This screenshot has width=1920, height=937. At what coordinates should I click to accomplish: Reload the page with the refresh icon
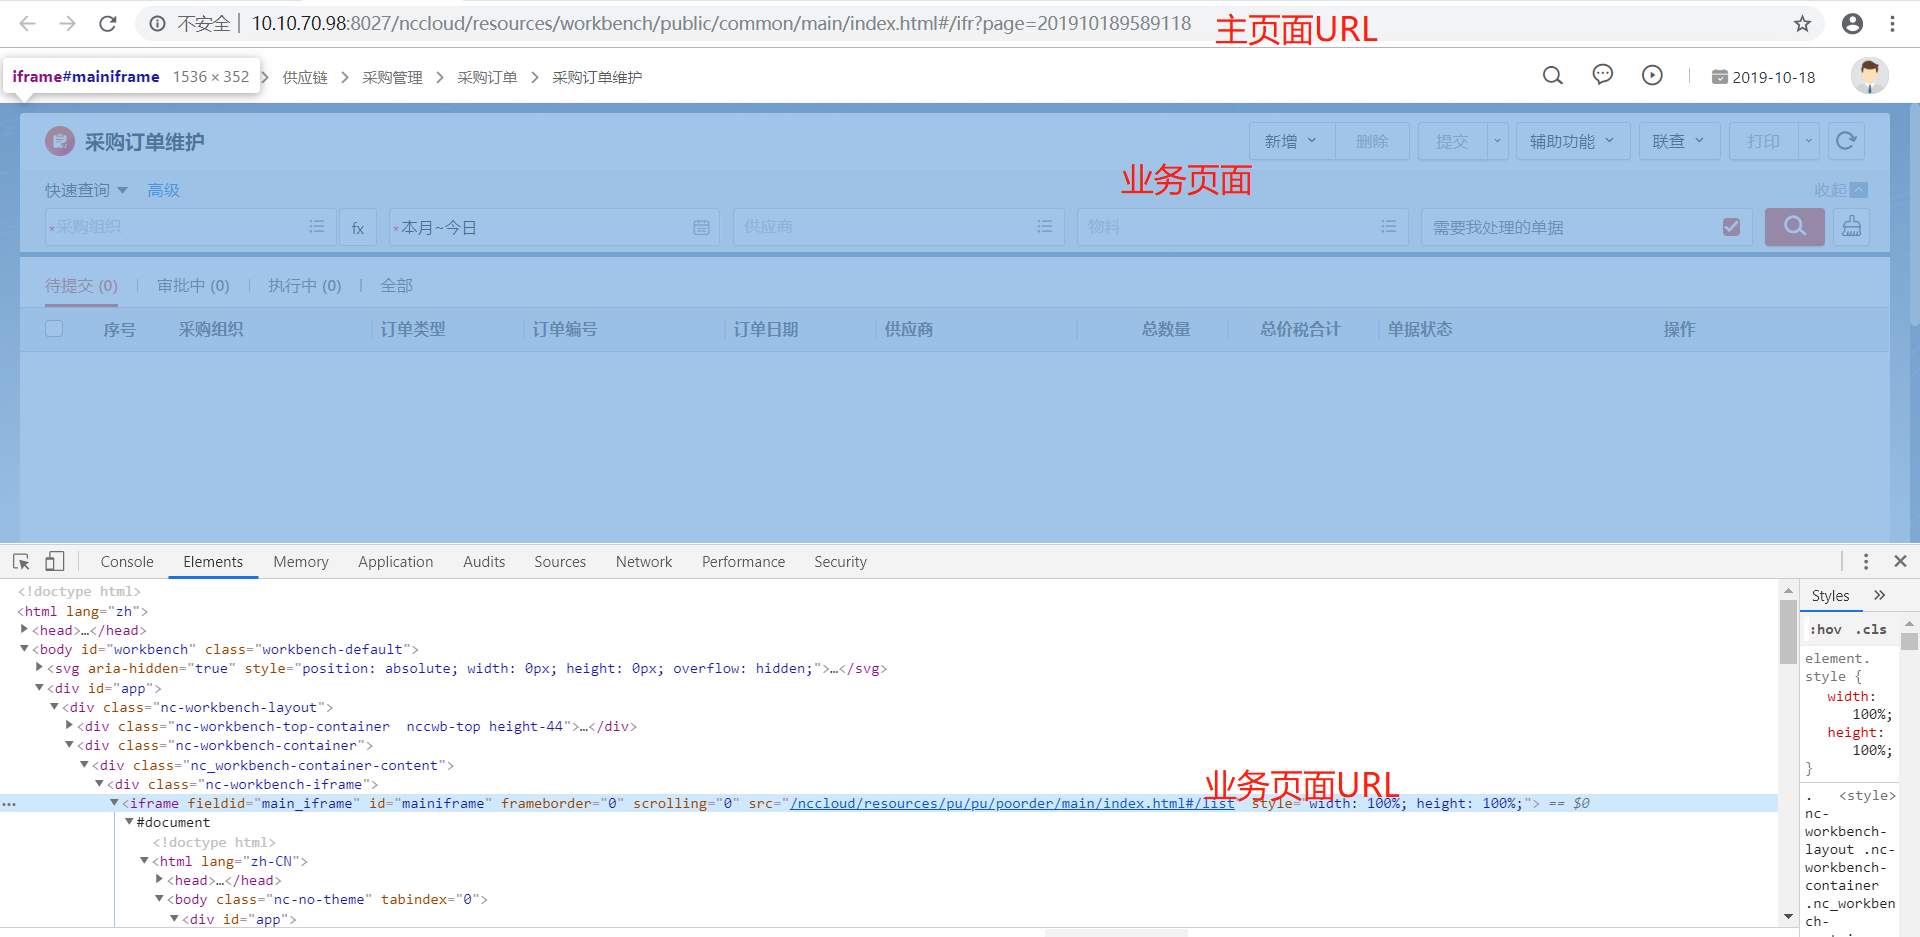point(108,24)
